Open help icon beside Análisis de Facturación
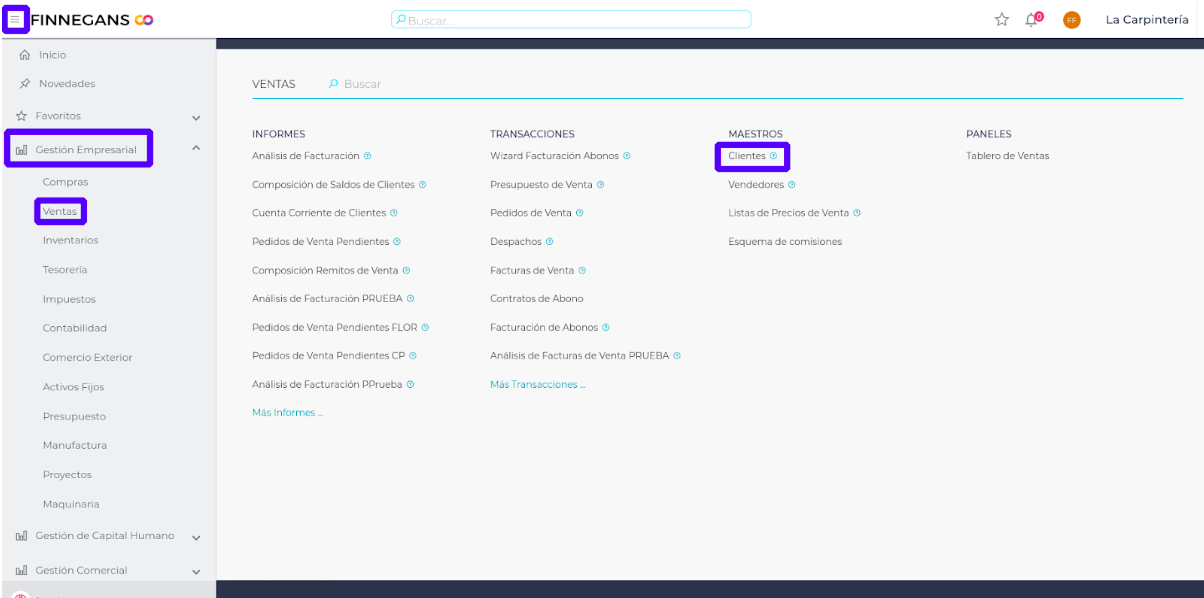 (368, 156)
